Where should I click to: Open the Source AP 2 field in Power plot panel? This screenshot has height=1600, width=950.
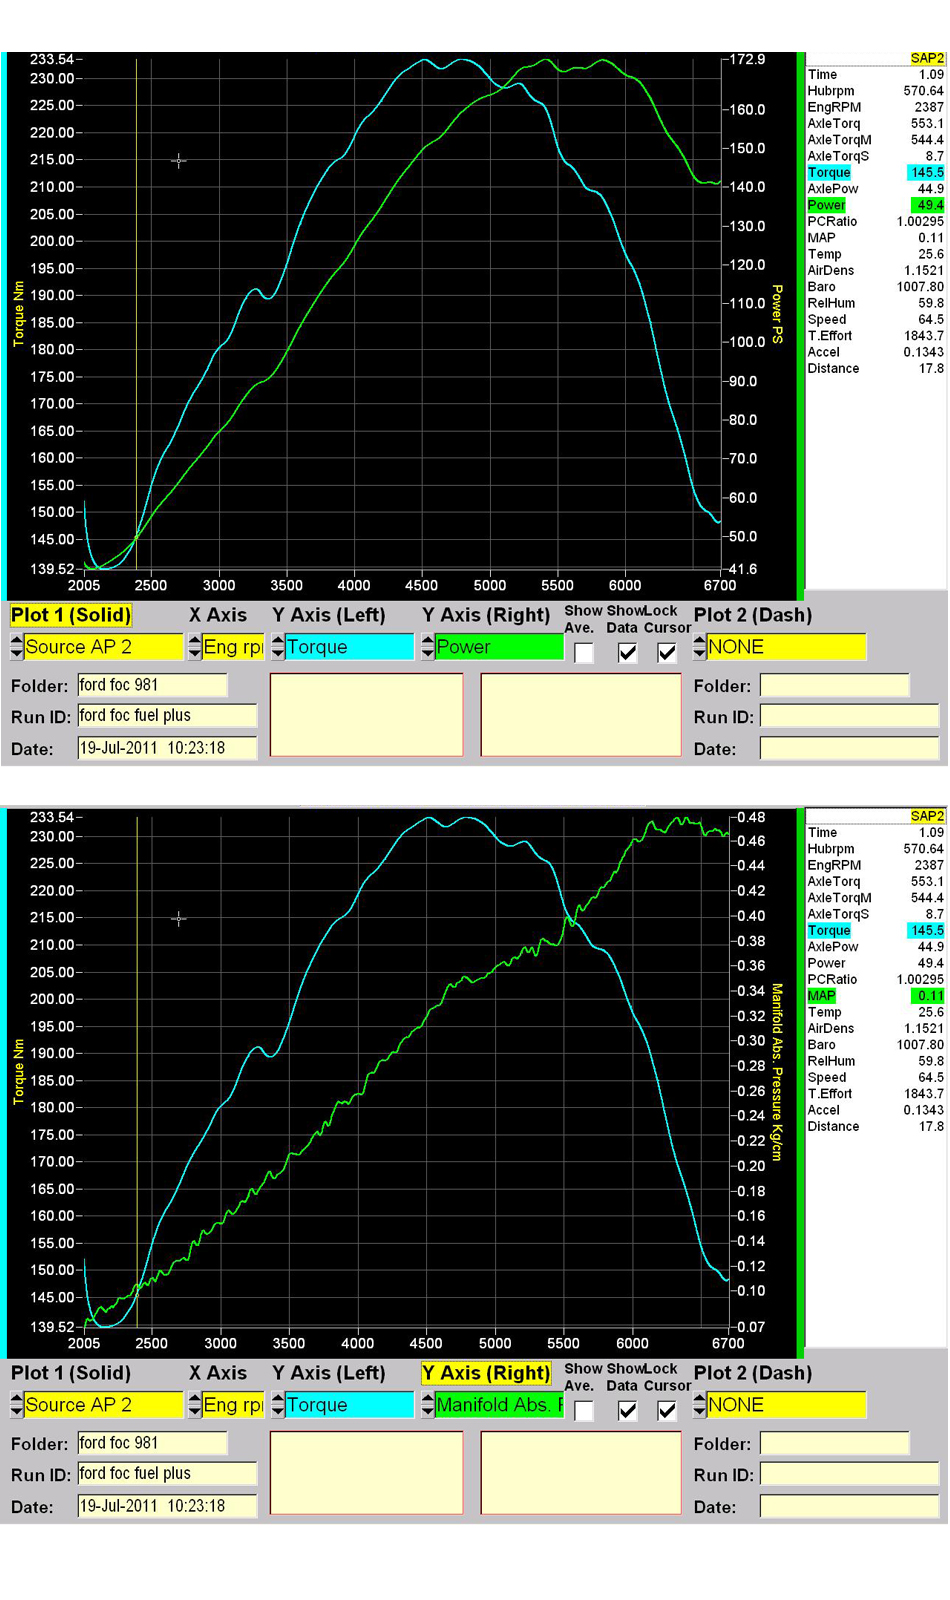[x=103, y=647]
